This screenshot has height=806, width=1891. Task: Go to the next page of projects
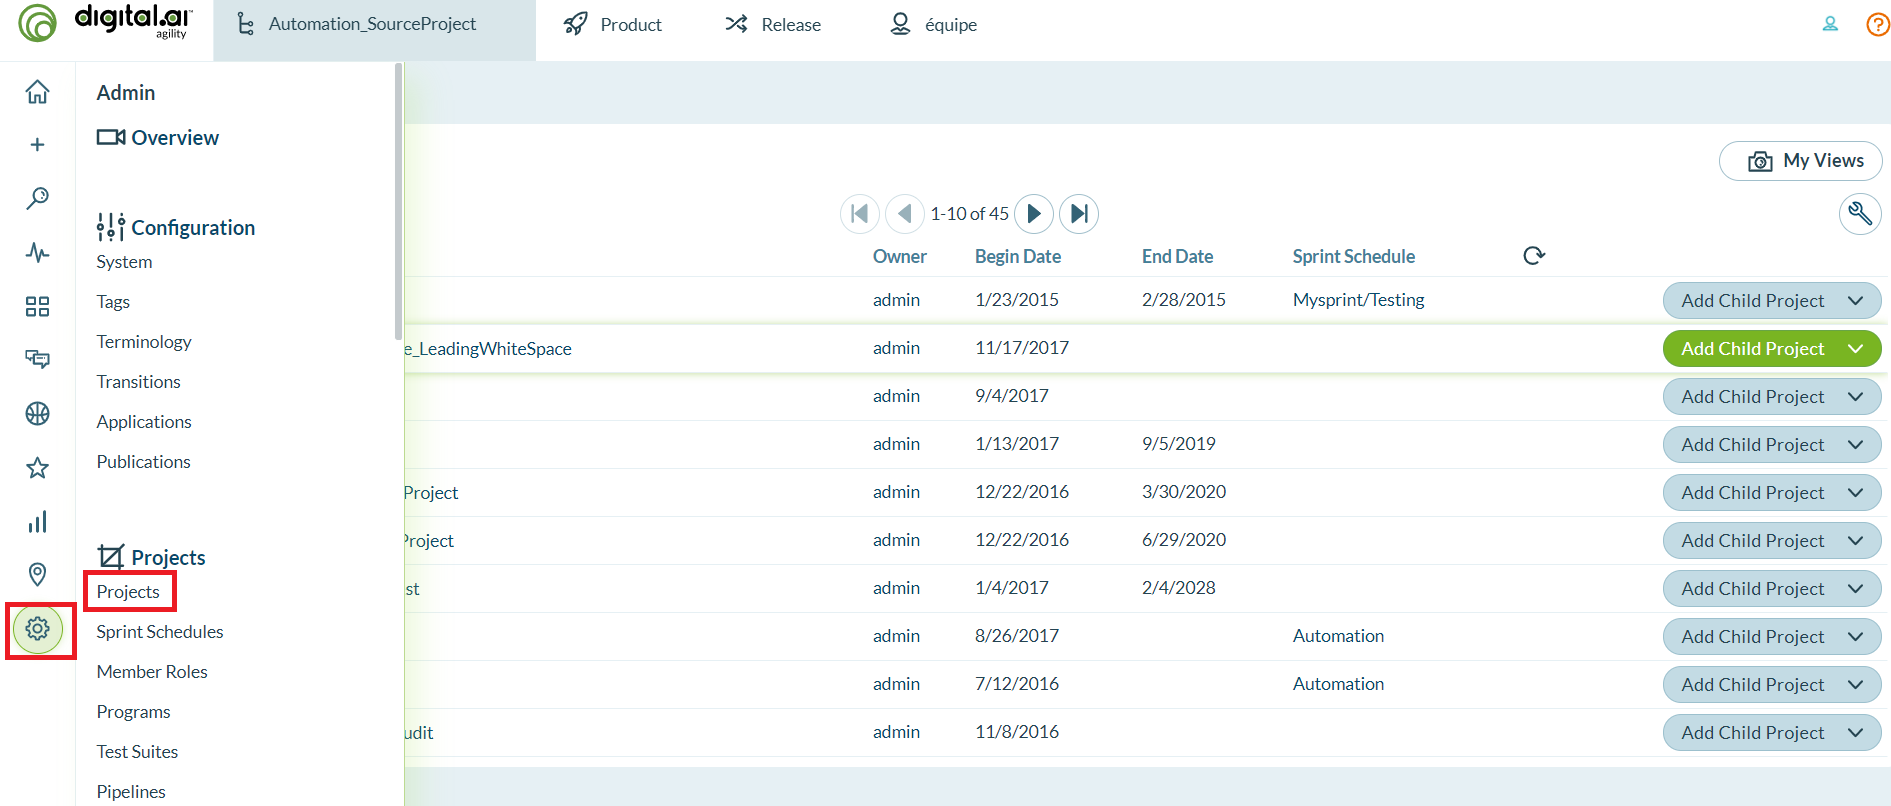1034,213
